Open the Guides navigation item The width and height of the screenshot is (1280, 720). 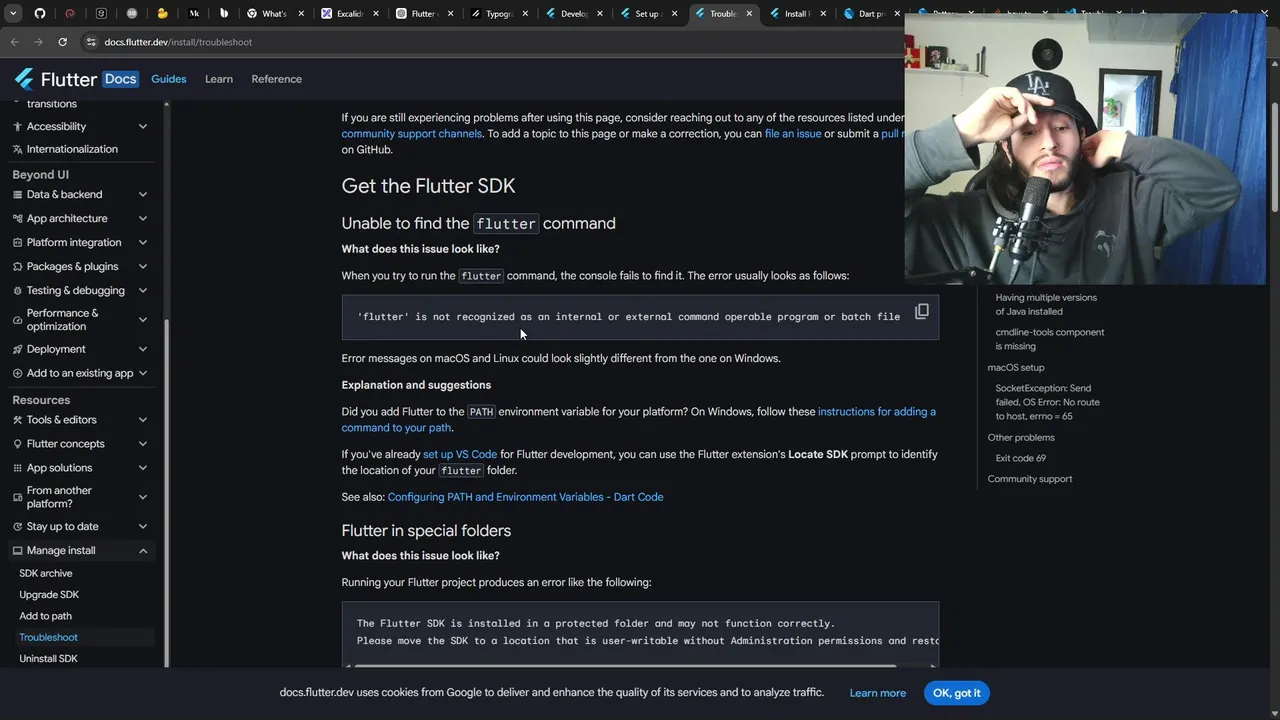tap(169, 79)
